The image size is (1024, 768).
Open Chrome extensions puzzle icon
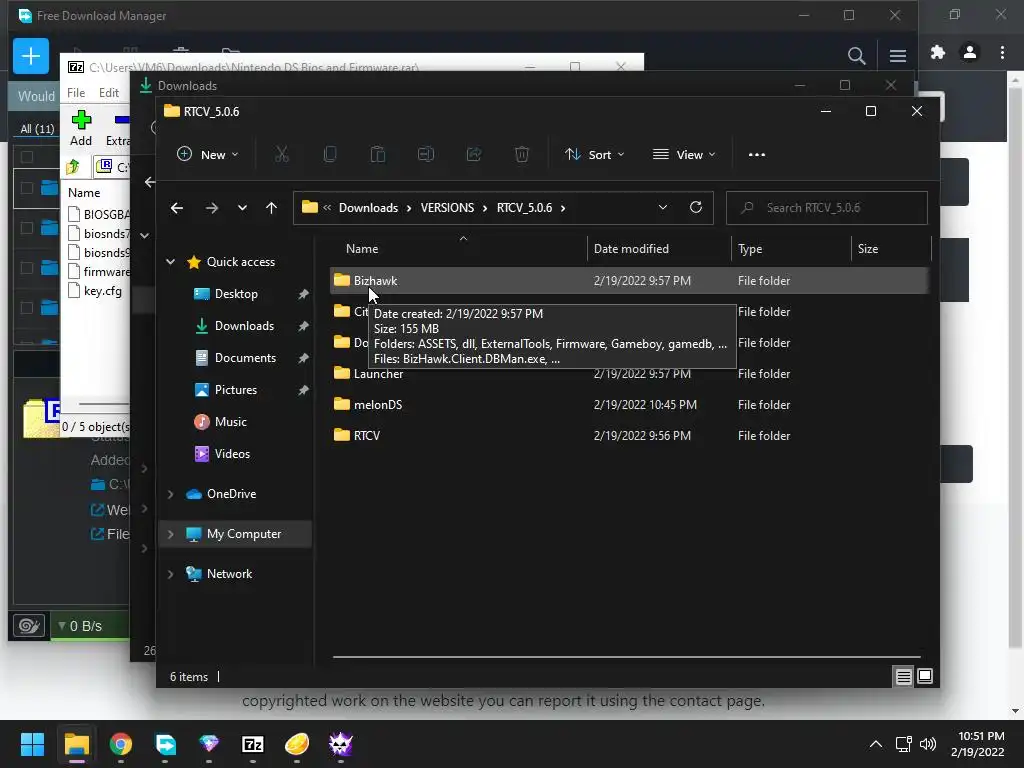pos(938,52)
